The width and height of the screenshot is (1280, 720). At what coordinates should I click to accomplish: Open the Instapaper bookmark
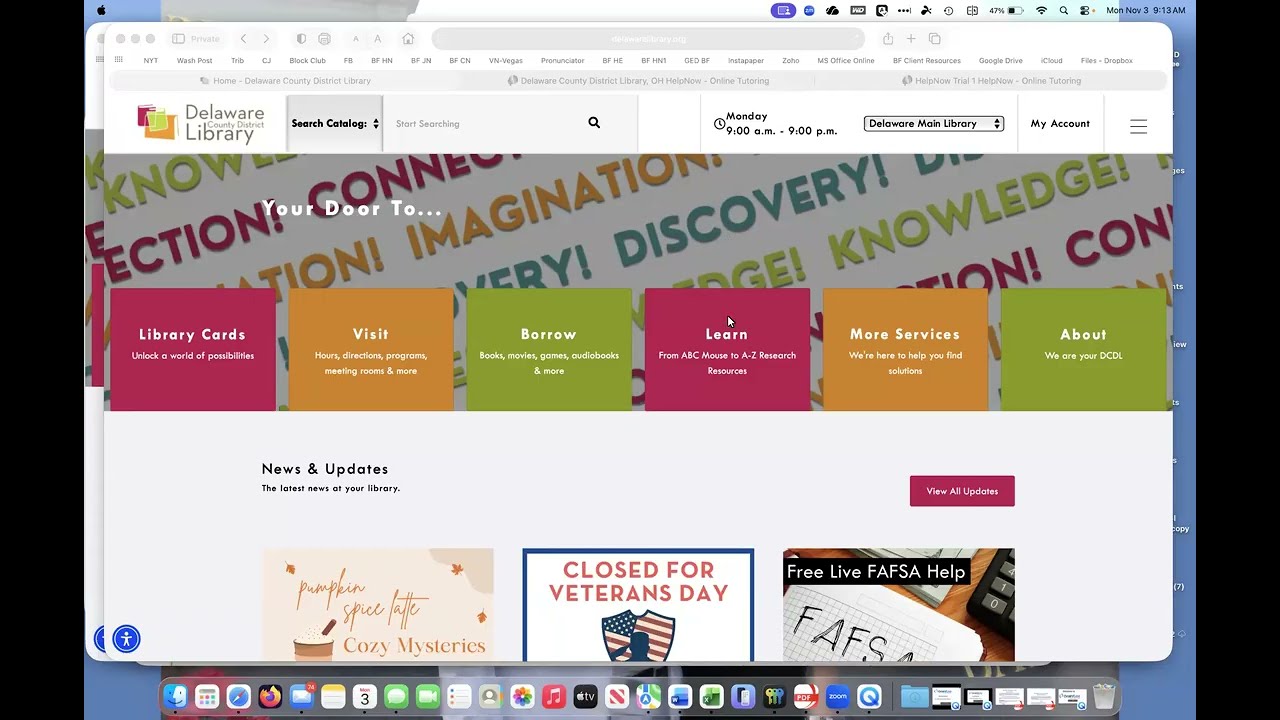746,60
